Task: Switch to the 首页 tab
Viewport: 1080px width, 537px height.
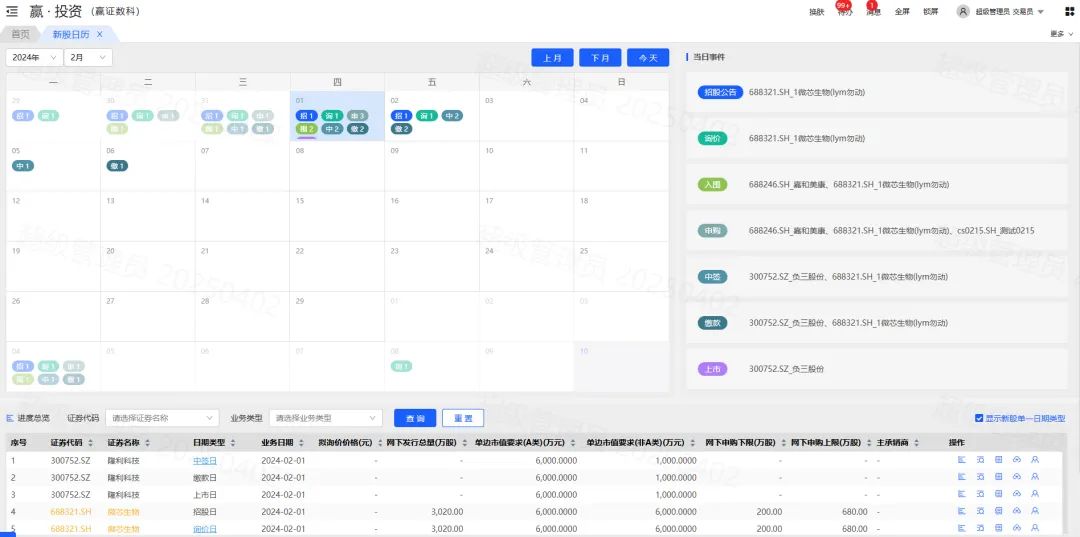Action: (x=20, y=34)
